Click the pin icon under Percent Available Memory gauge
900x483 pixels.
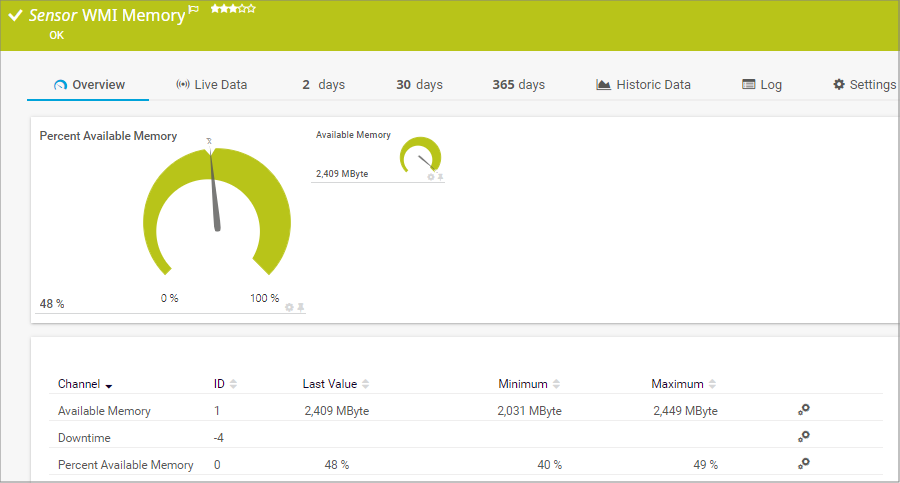(x=301, y=307)
